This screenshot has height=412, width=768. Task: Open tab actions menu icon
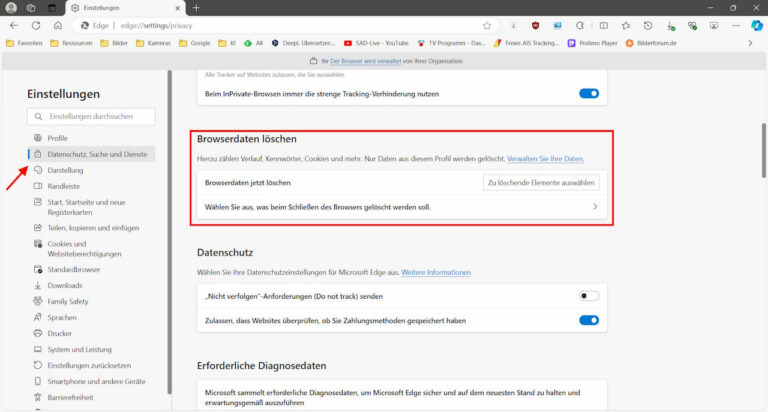pos(52,8)
